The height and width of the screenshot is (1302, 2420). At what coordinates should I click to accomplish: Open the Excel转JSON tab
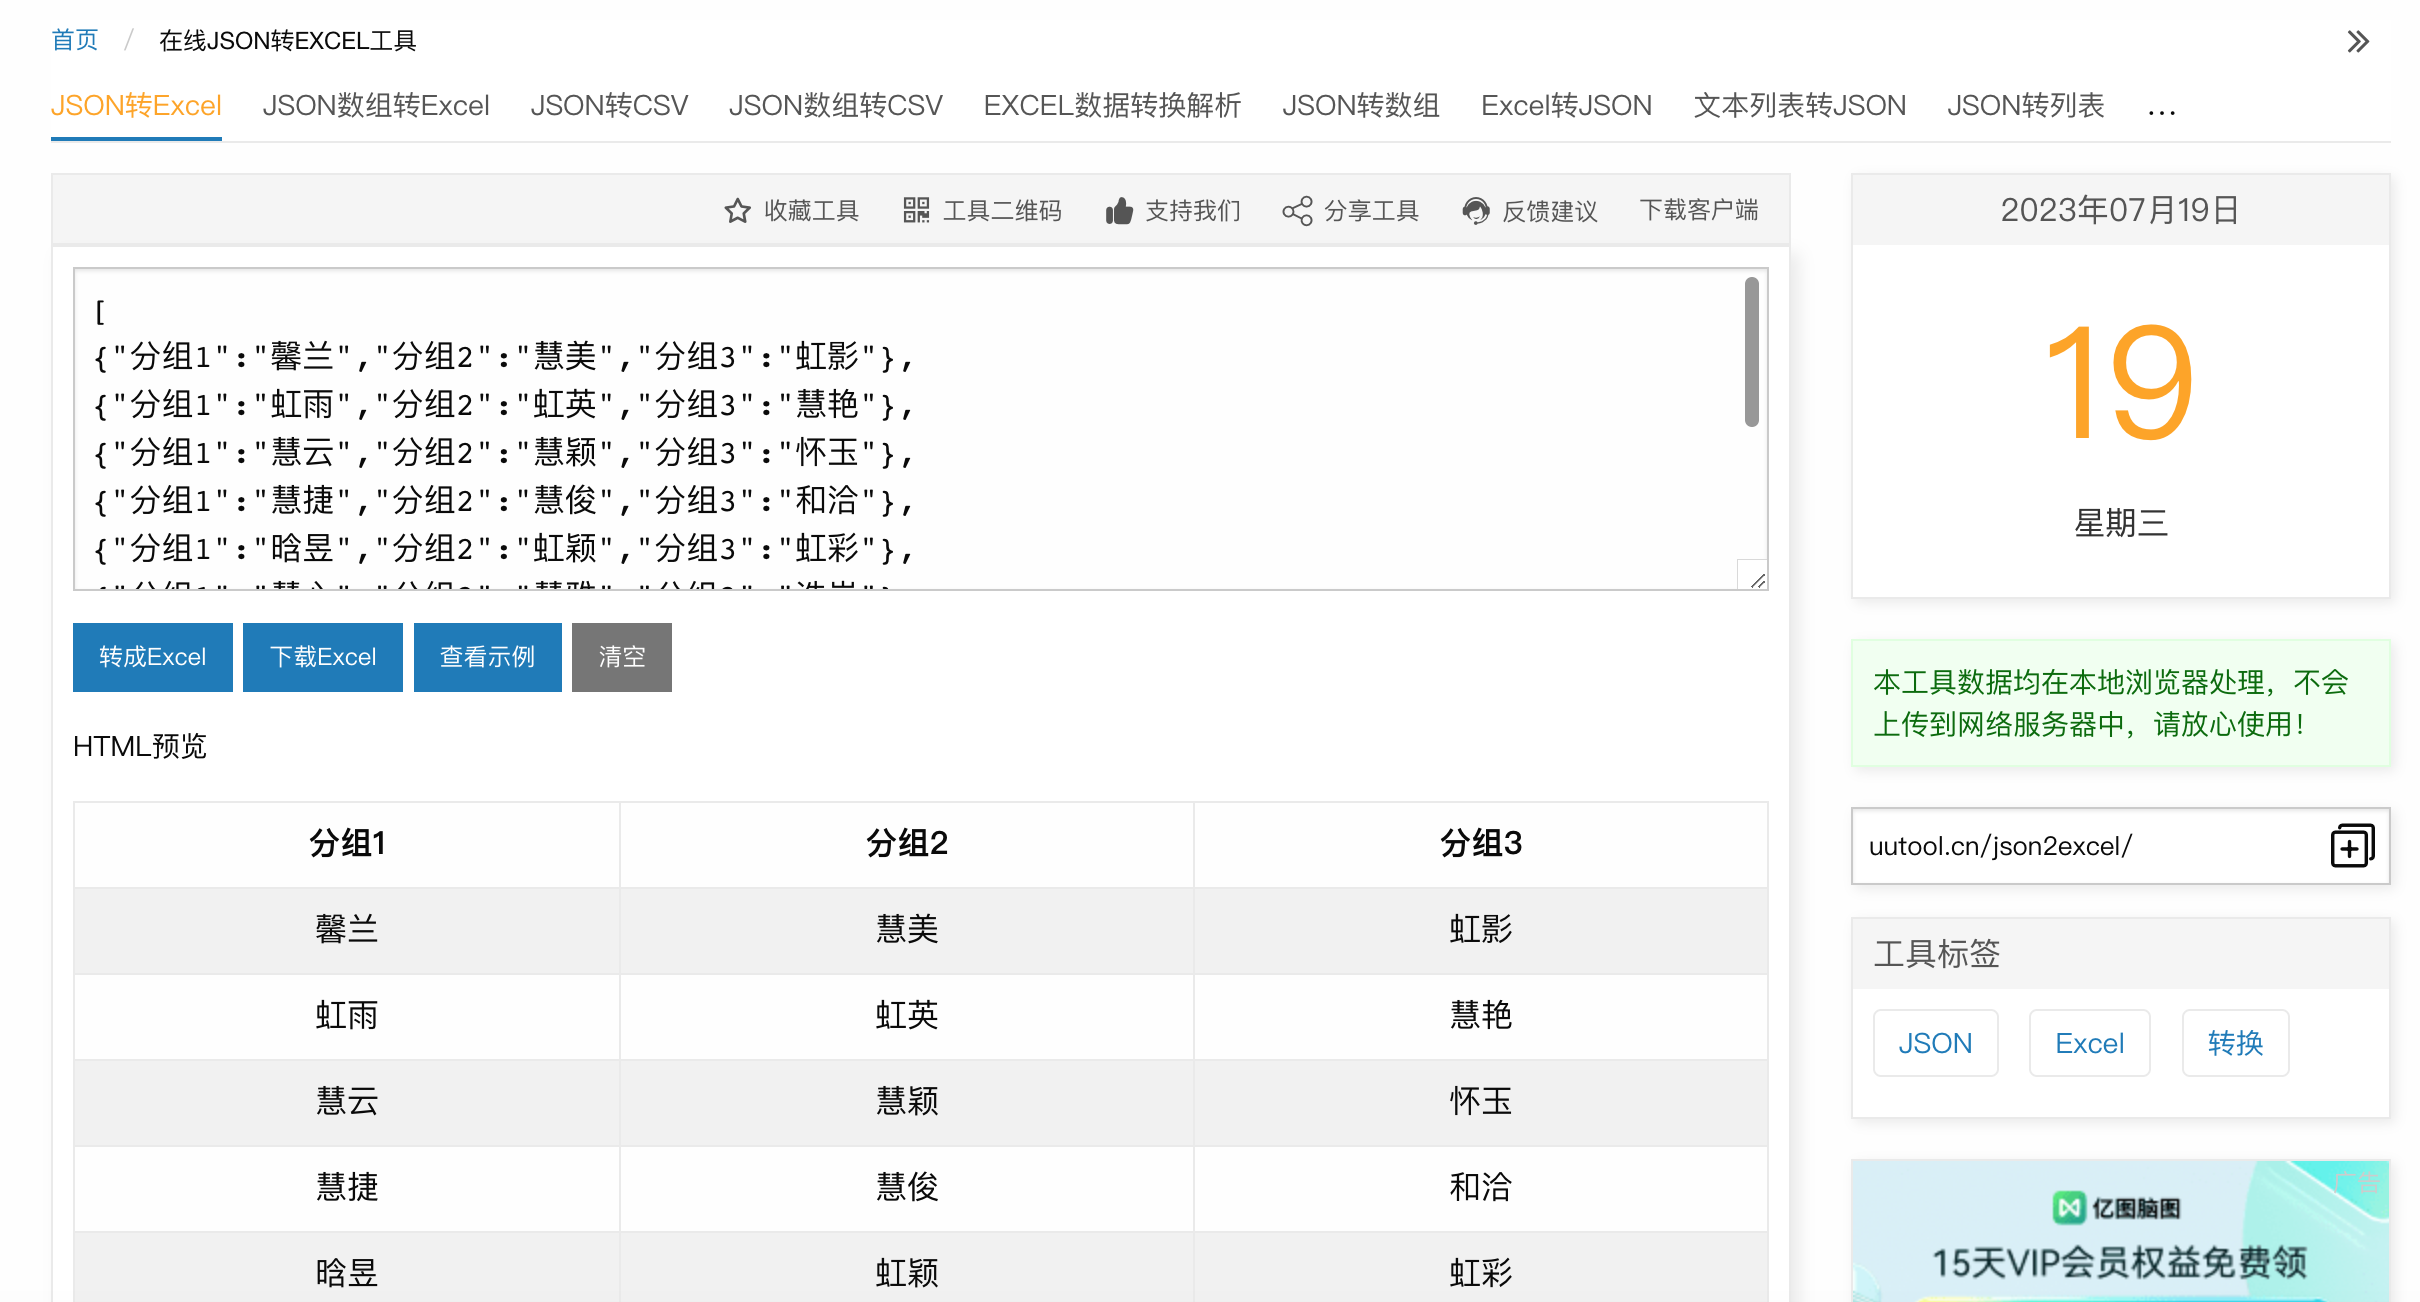[x=1566, y=106]
